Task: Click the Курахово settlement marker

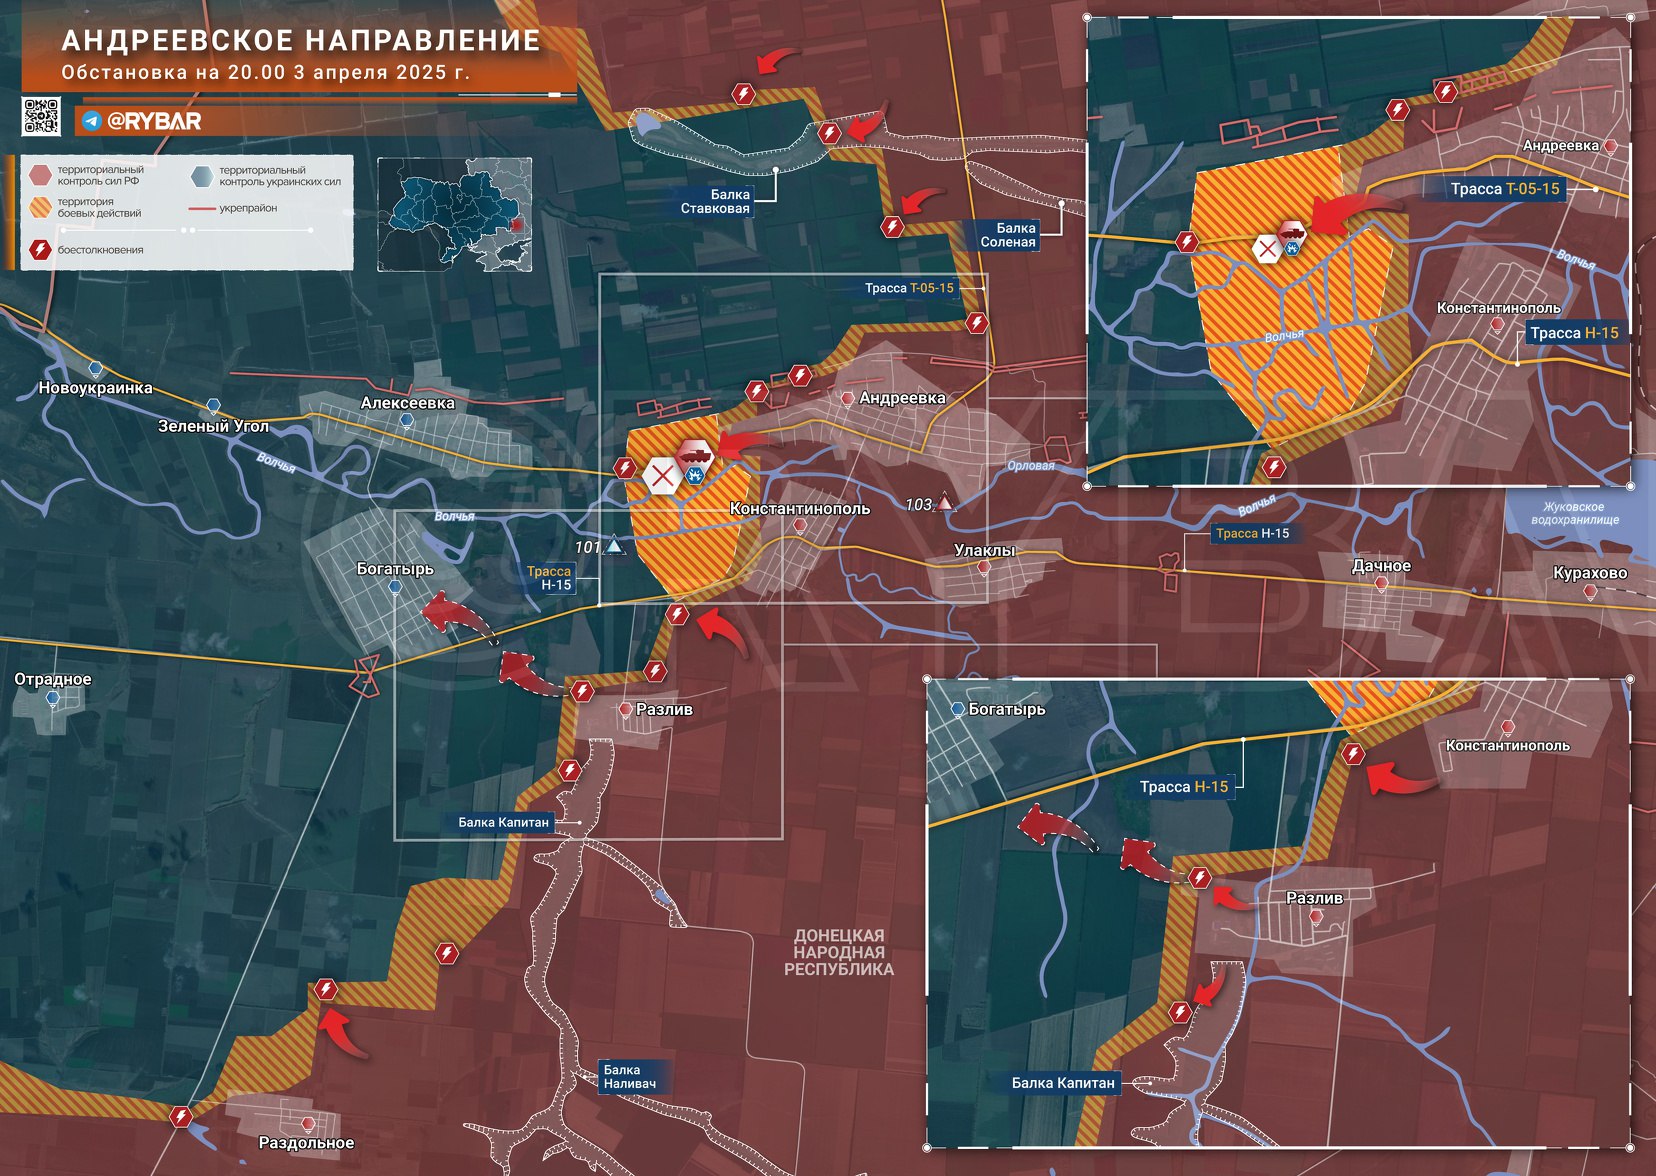Action: pos(1590,591)
